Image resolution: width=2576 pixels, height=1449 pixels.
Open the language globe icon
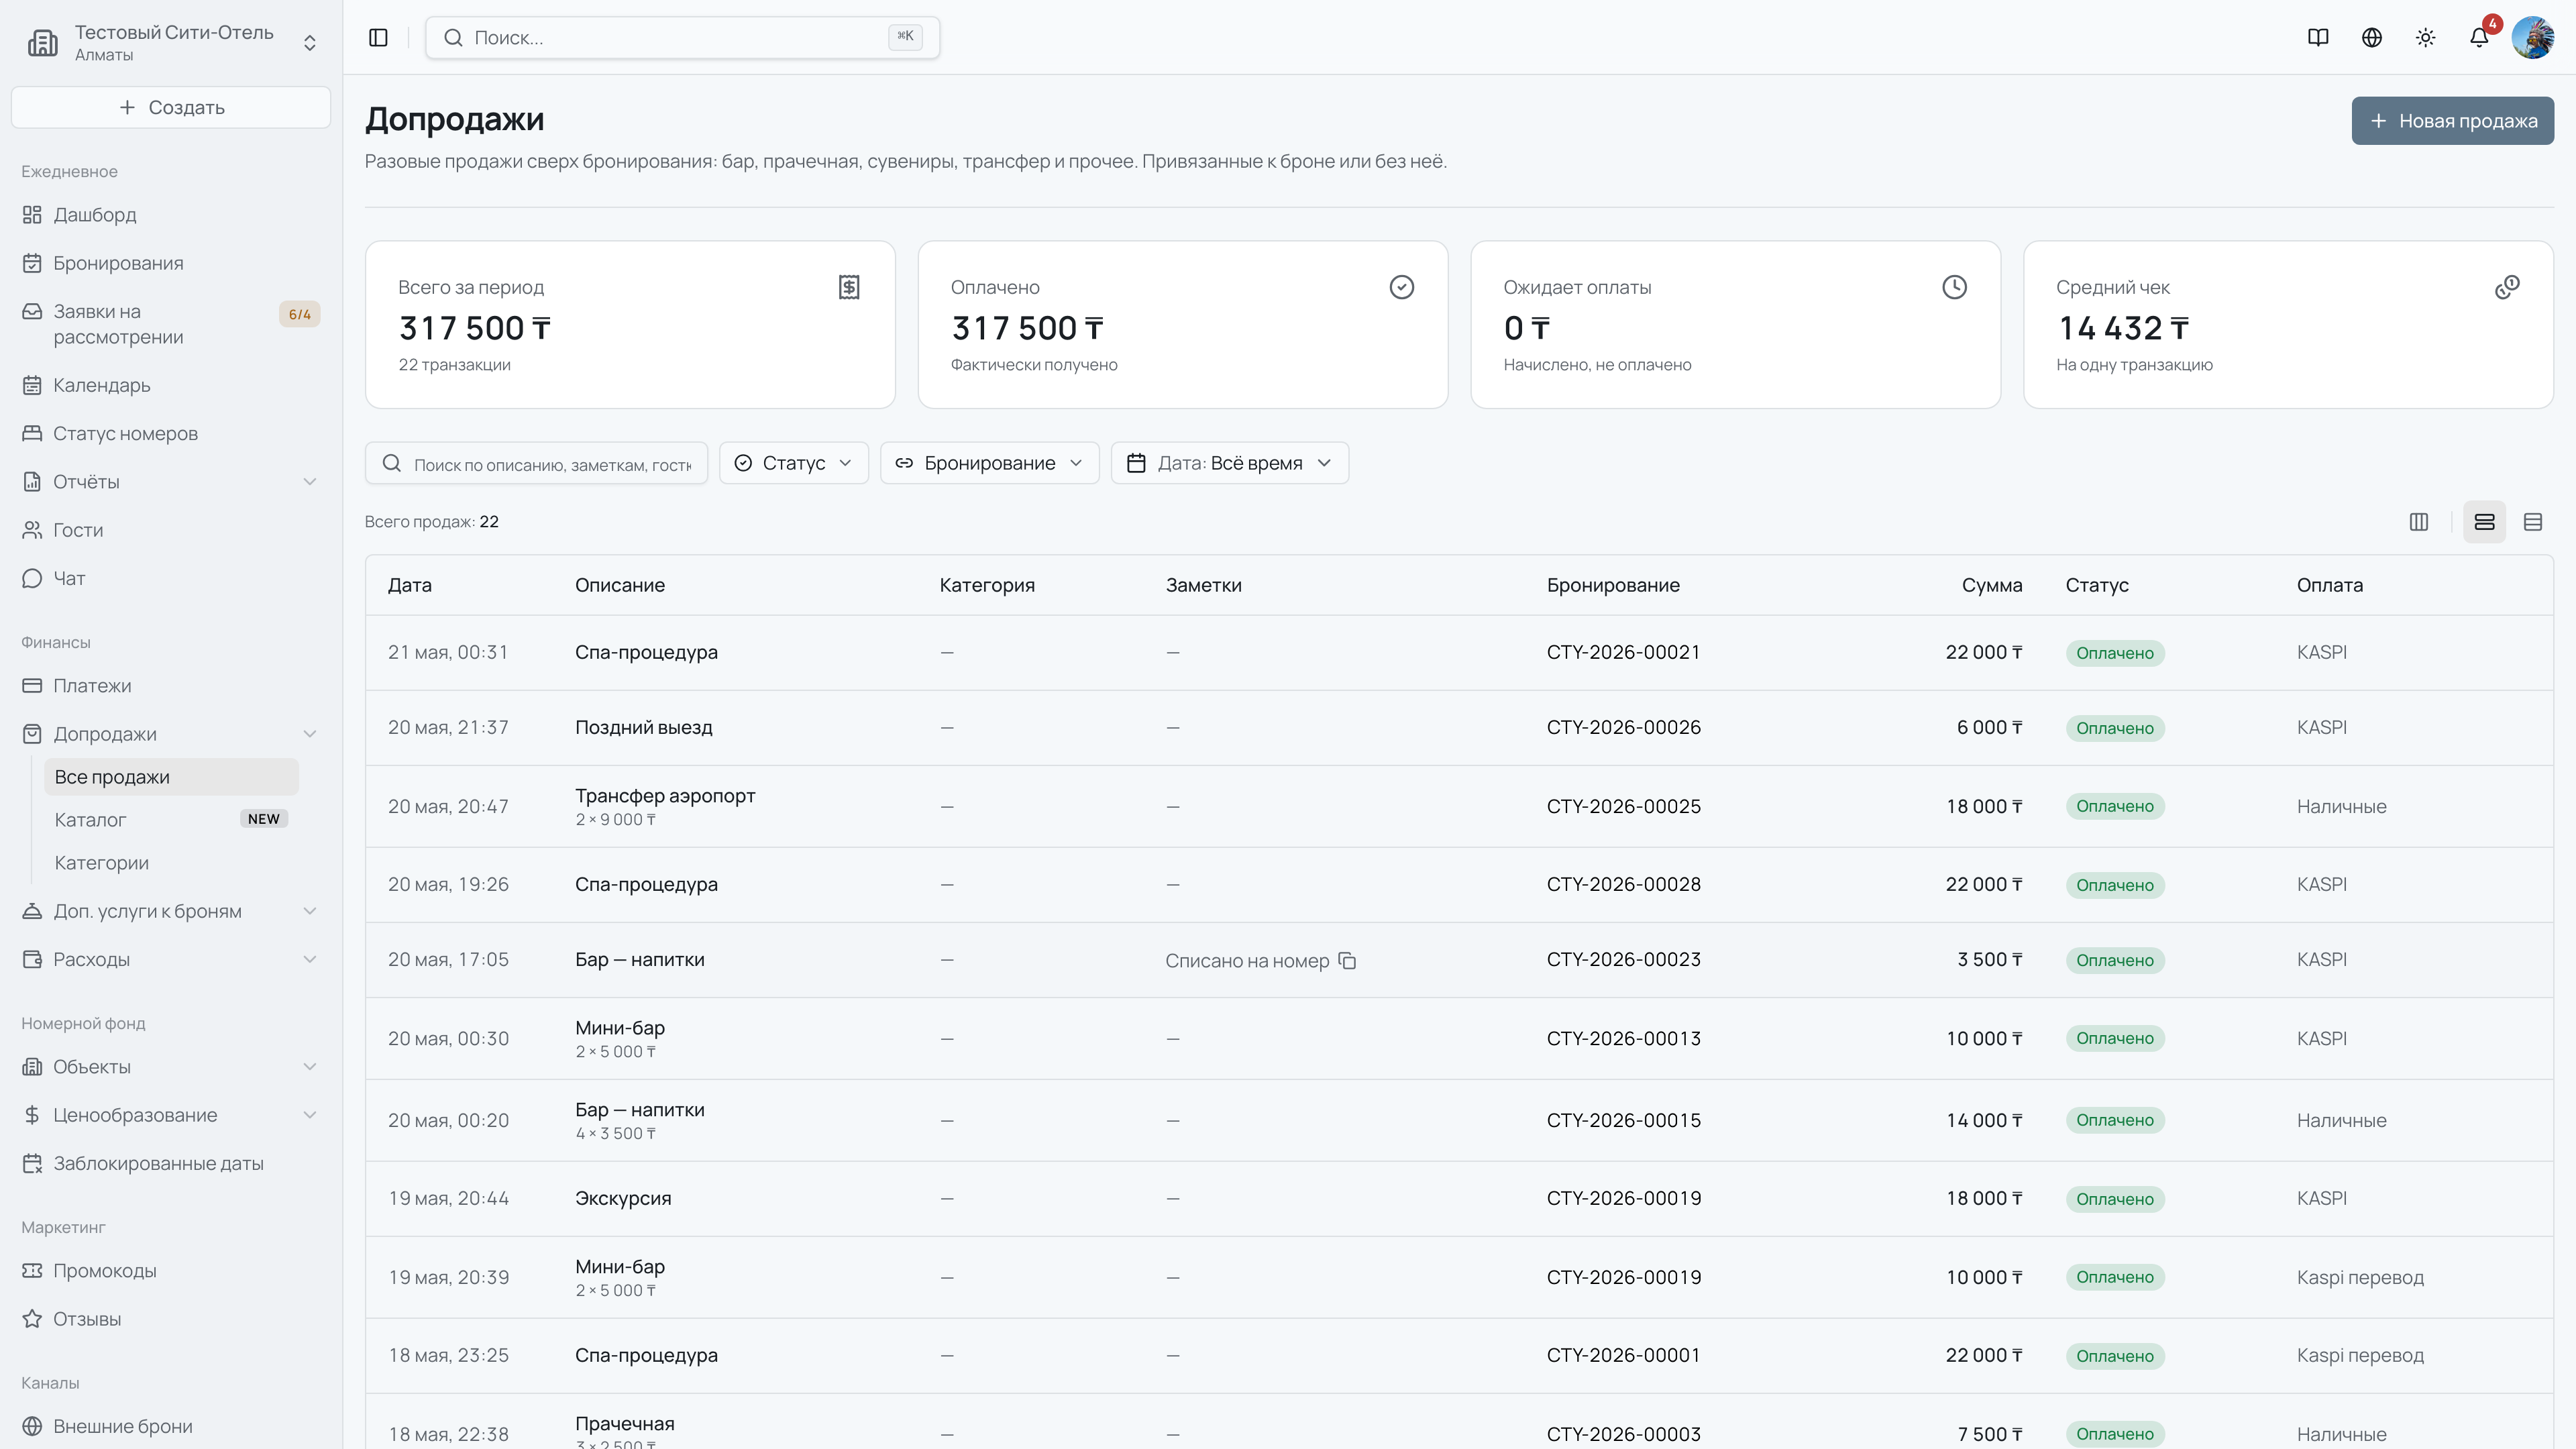coord(2372,38)
